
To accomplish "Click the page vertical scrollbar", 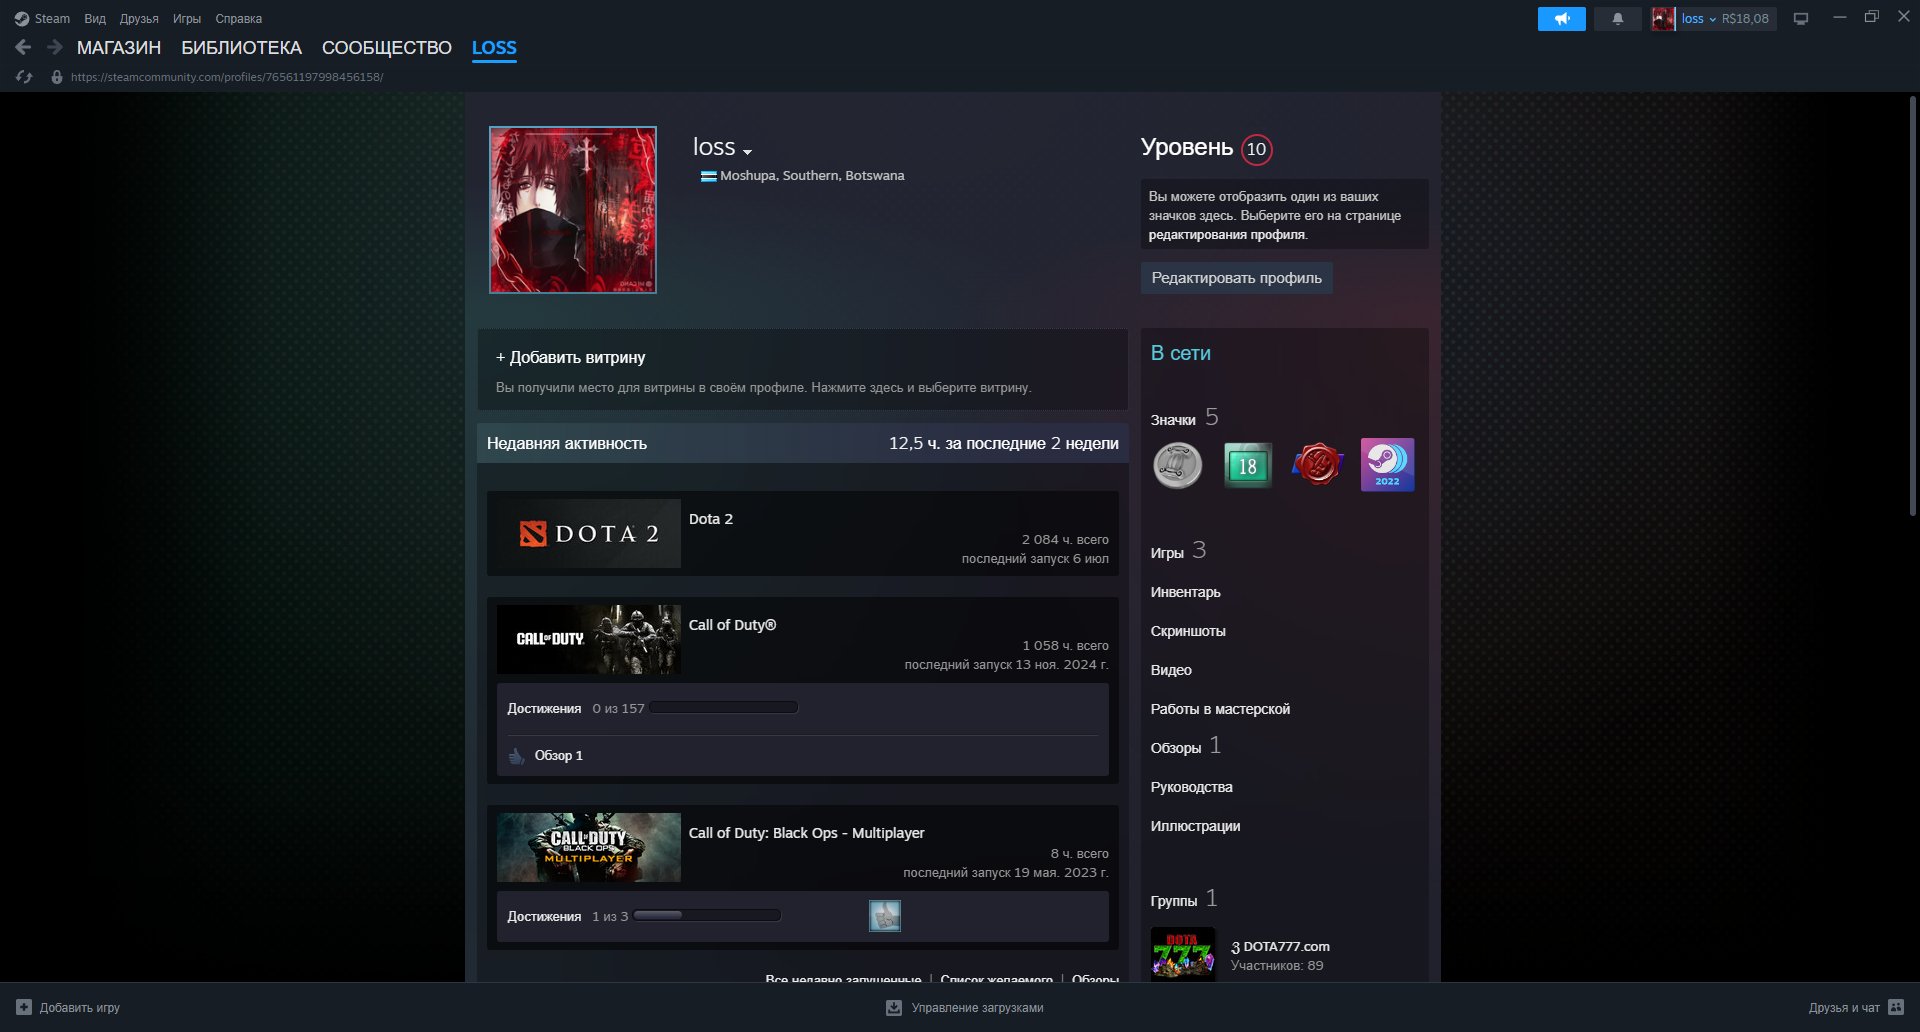I will point(1913,306).
